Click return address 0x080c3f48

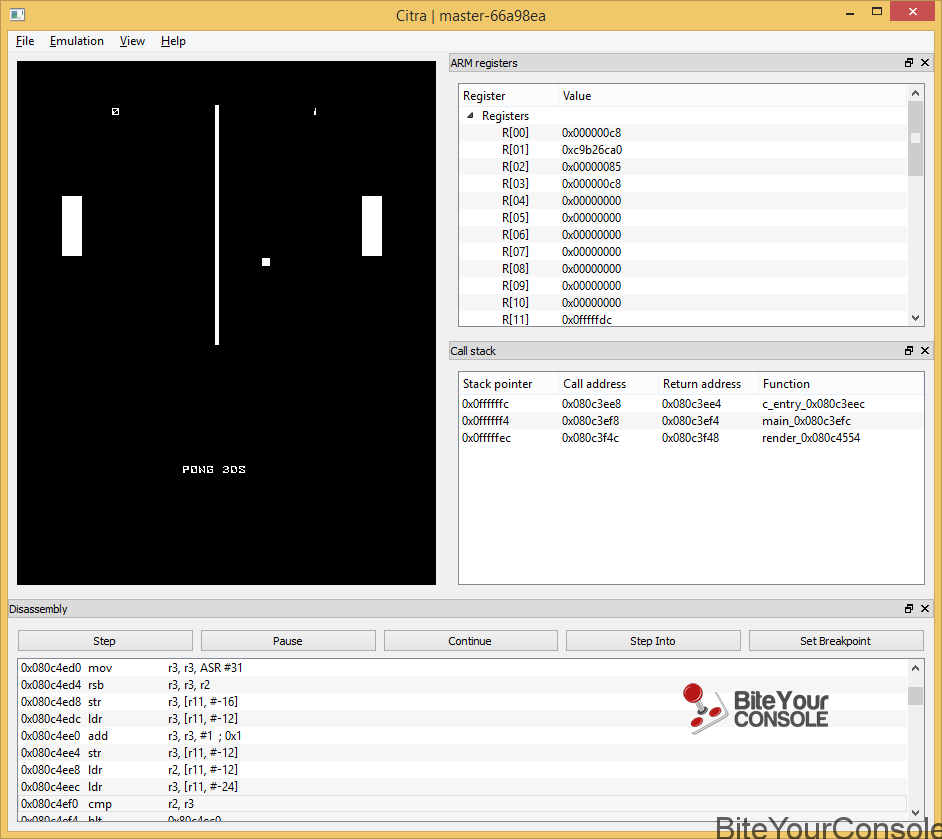pos(690,438)
